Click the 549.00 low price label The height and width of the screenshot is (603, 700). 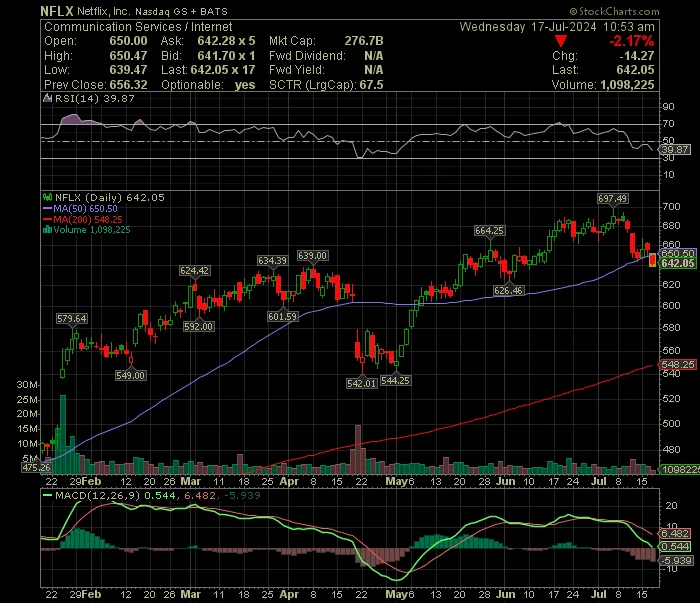[x=130, y=375]
